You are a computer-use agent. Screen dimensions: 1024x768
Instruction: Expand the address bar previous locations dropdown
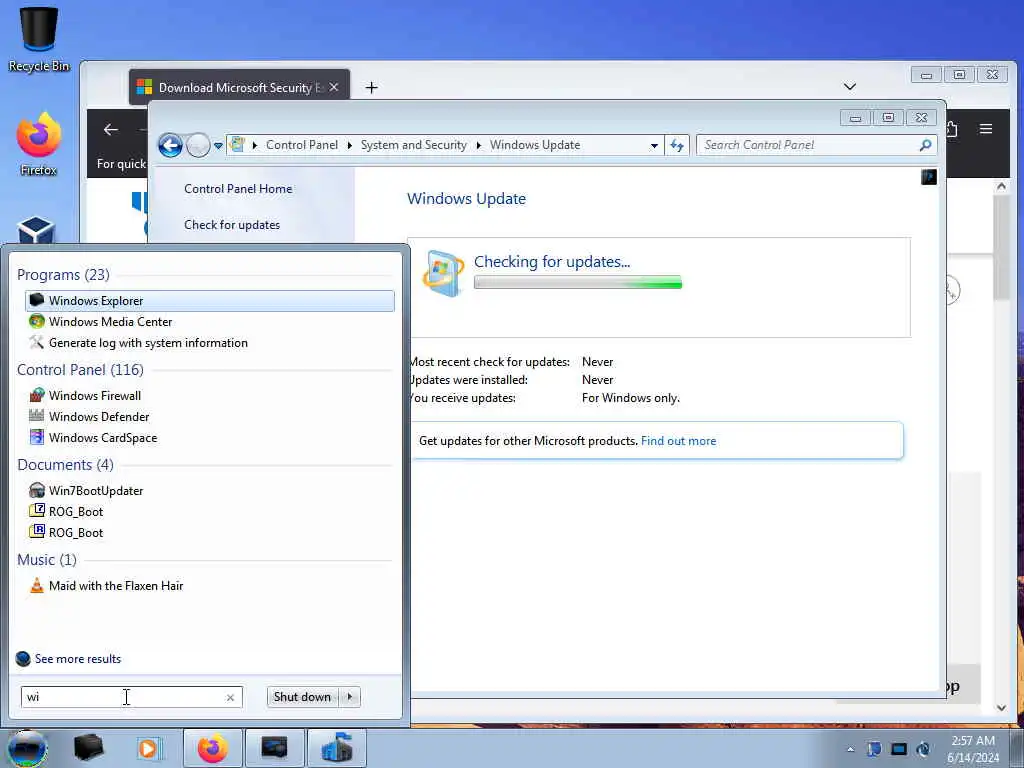click(654, 146)
